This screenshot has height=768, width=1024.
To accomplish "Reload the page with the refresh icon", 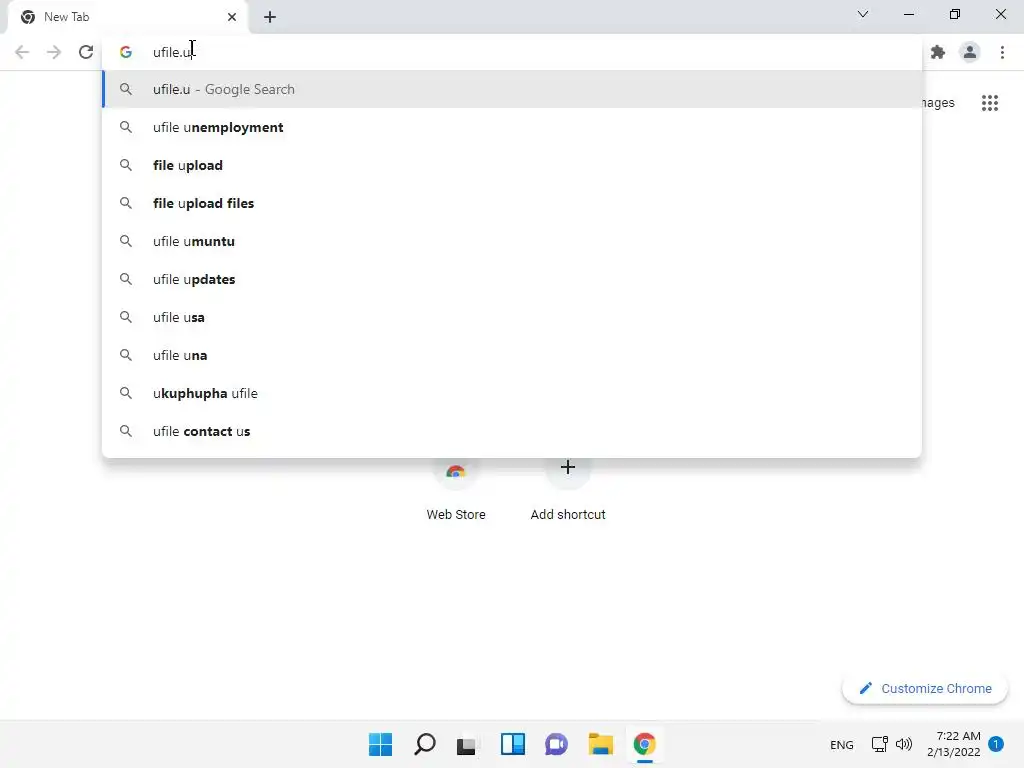I will [86, 52].
